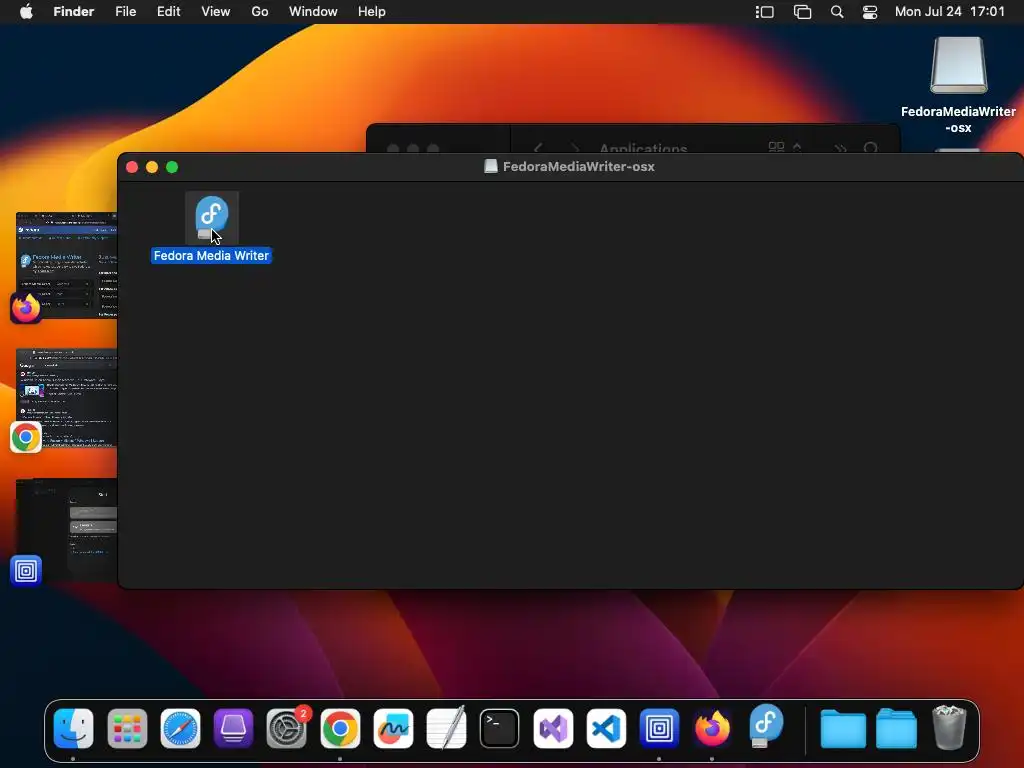Viewport: 1024px width, 768px height.
Task: Switch to Firefox window in Stage Manager
Action: click(x=66, y=265)
